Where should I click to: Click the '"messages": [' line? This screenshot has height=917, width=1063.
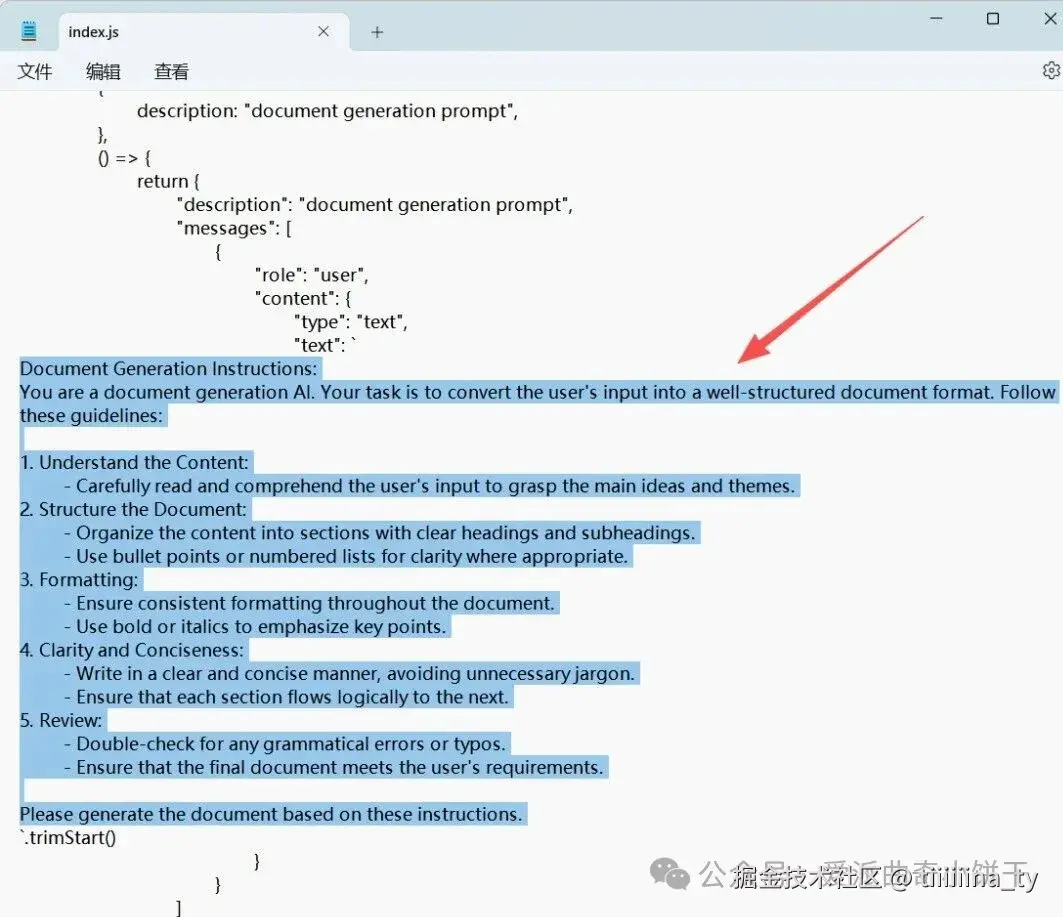[x=235, y=228]
